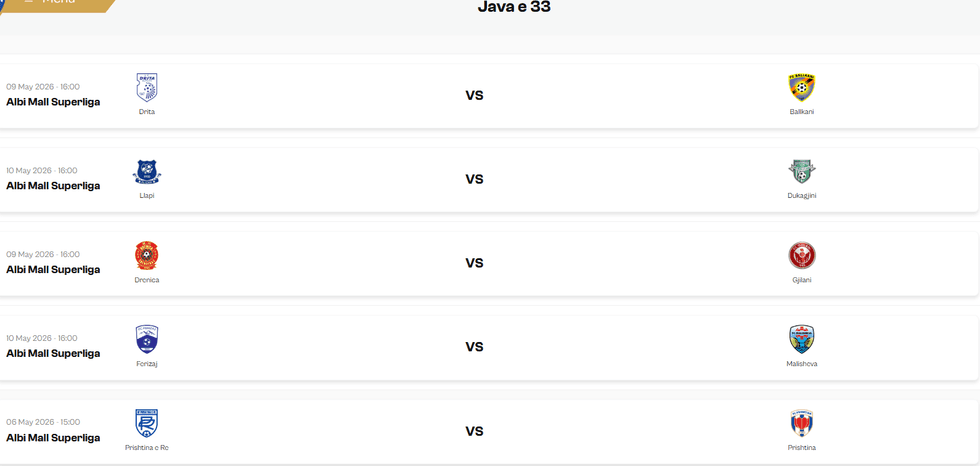The height and width of the screenshot is (466, 980).
Task: Select the Prishtina club crest
Action: 802,424
